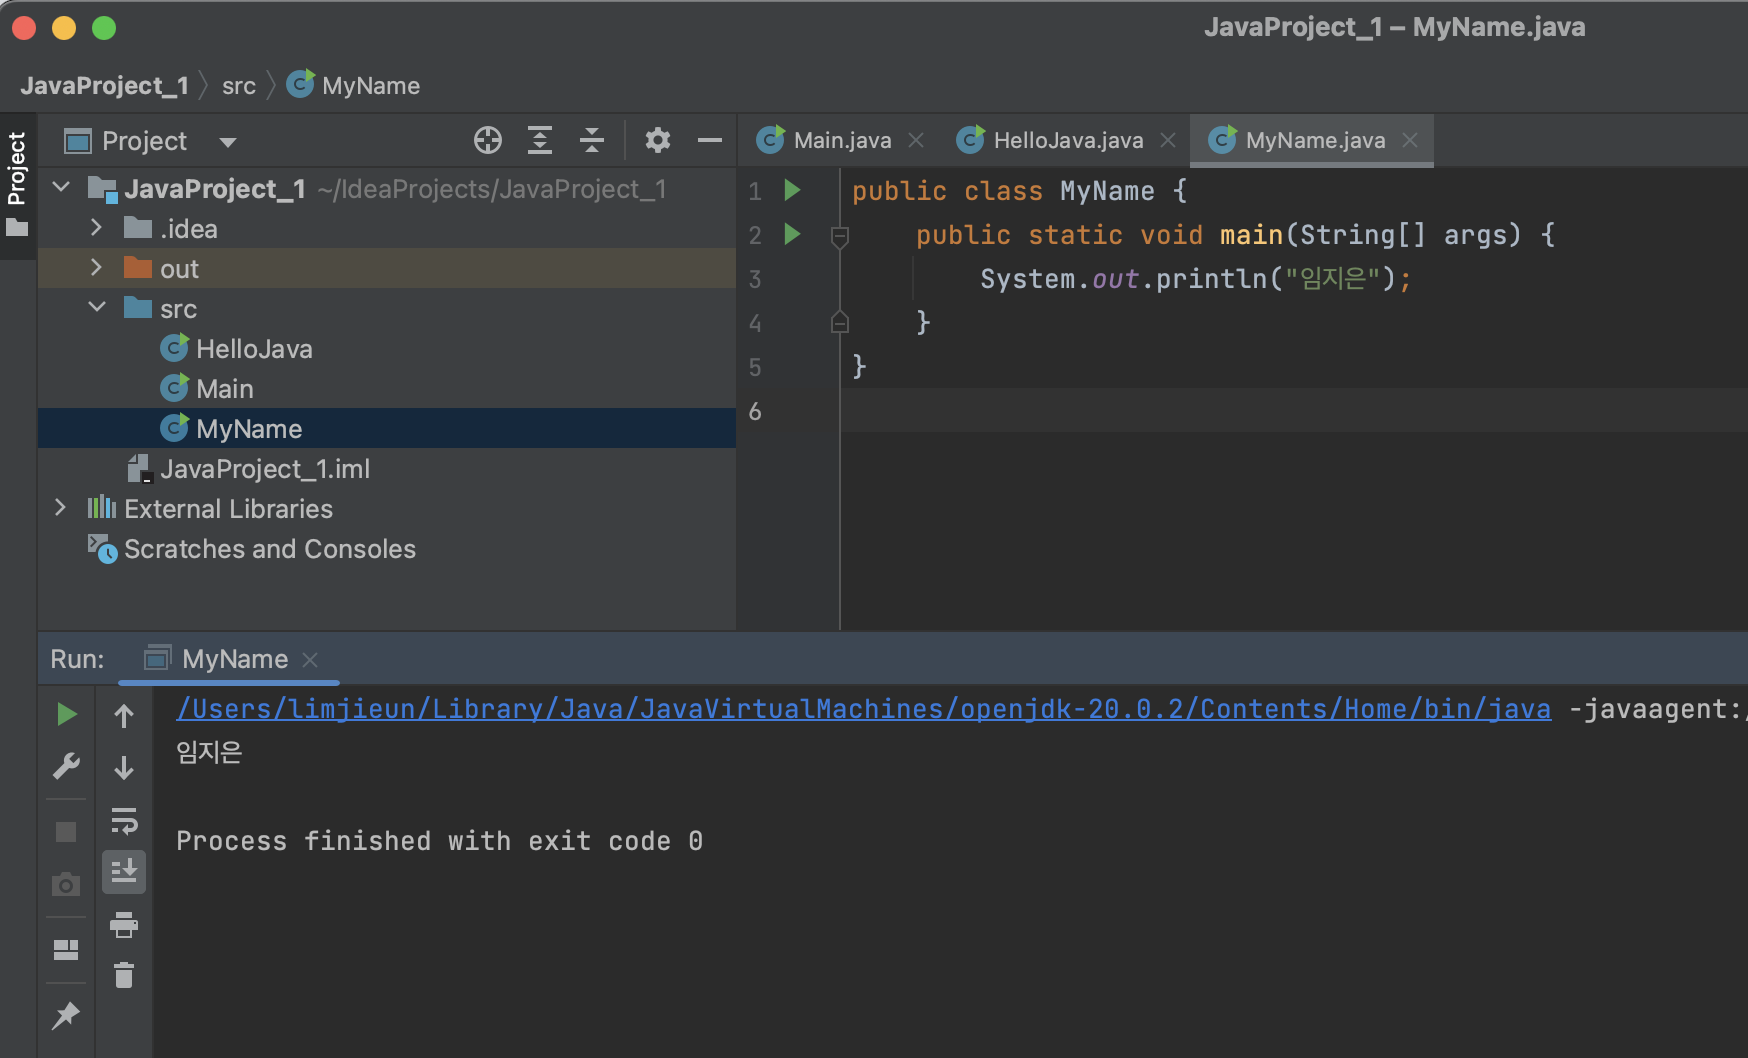Clear console output with trash icon
The height and width of the screenshot is (1058, 1748).
[x=124, y=974]
